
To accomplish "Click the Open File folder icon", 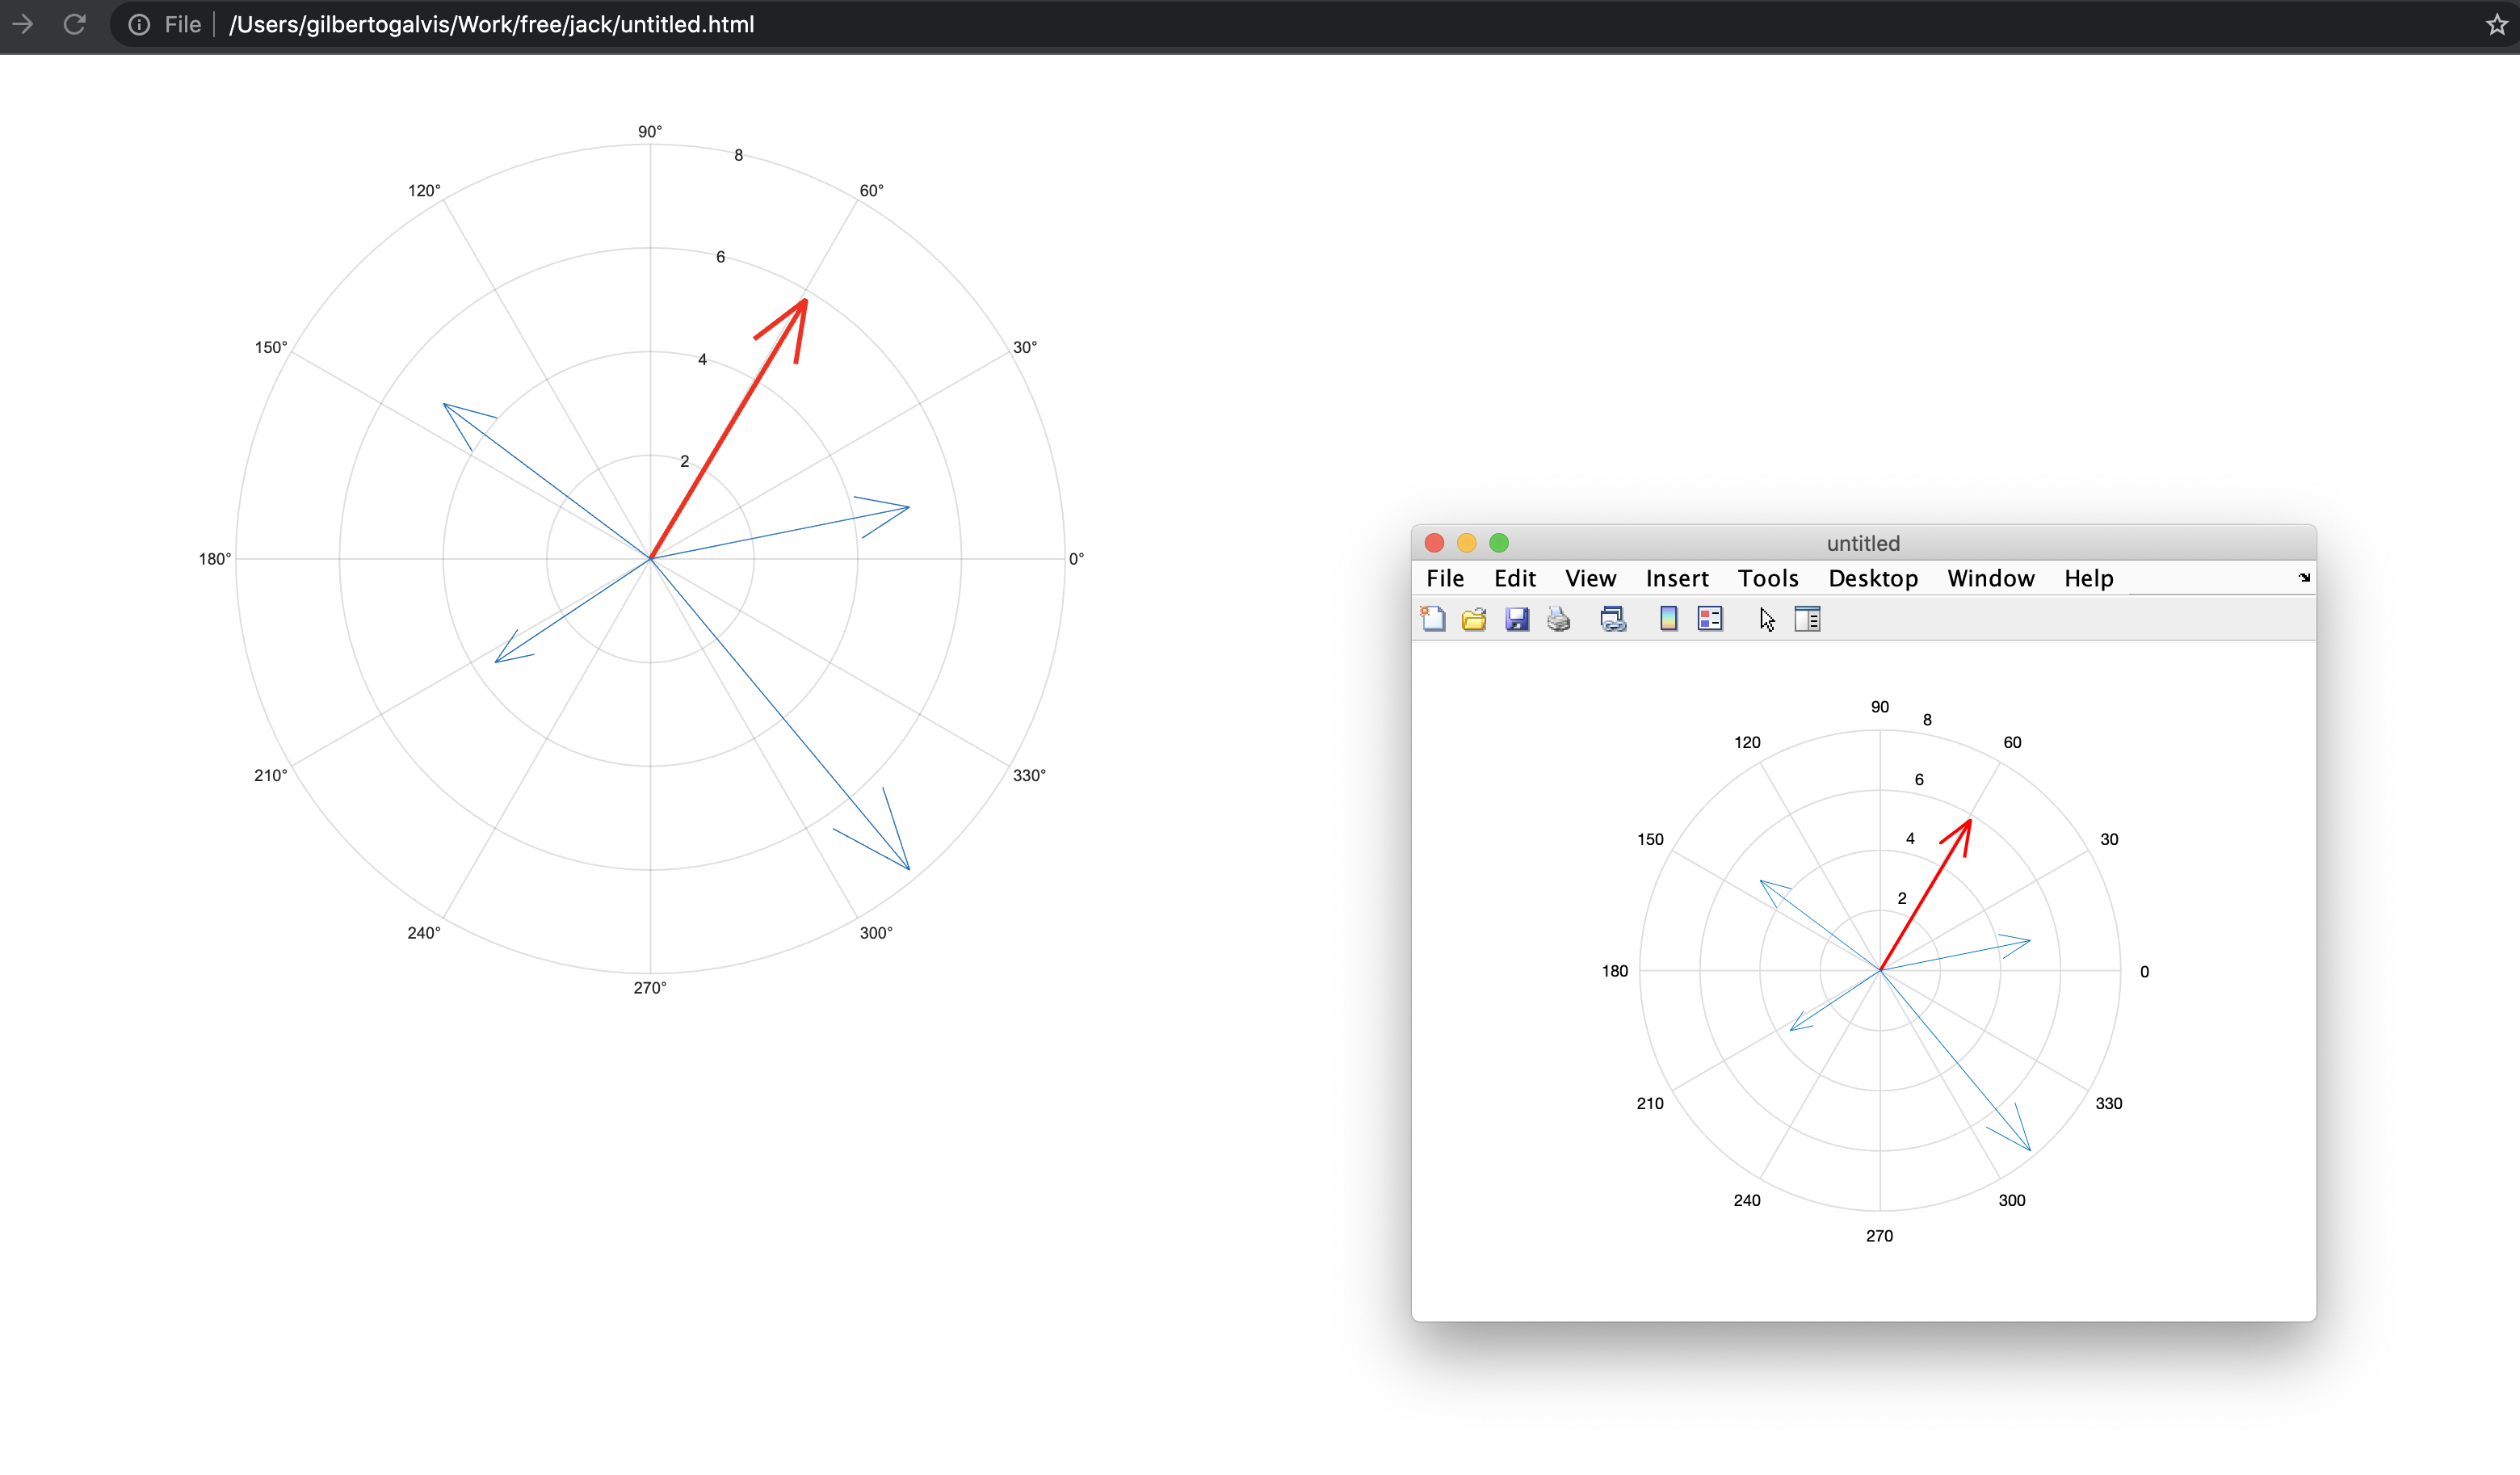I will 1474,619.
